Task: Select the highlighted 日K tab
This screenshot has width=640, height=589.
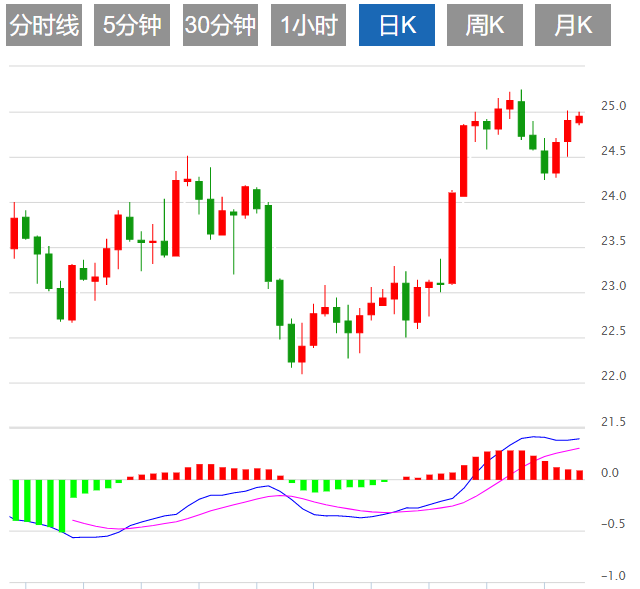Action: 396,27
